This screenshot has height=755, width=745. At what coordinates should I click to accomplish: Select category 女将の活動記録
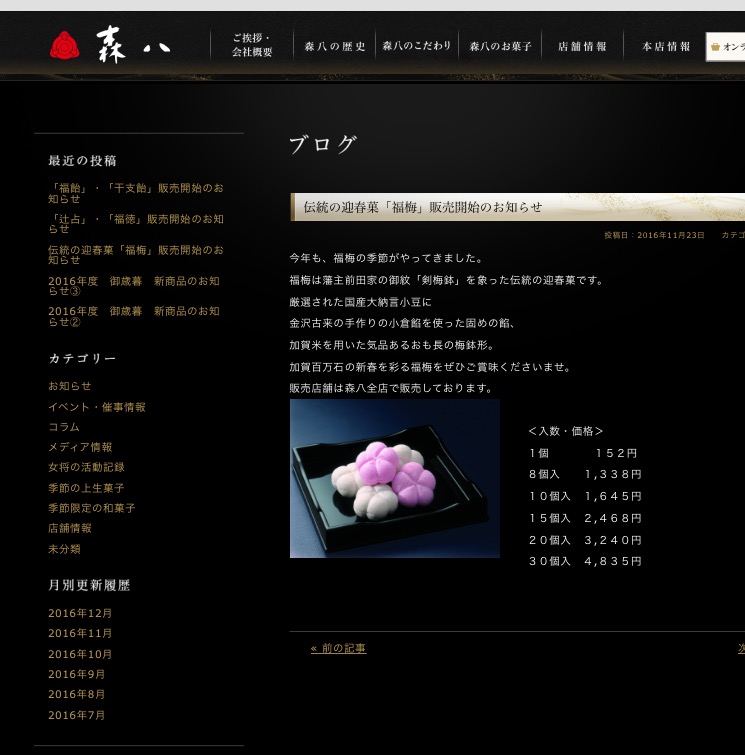86,467
